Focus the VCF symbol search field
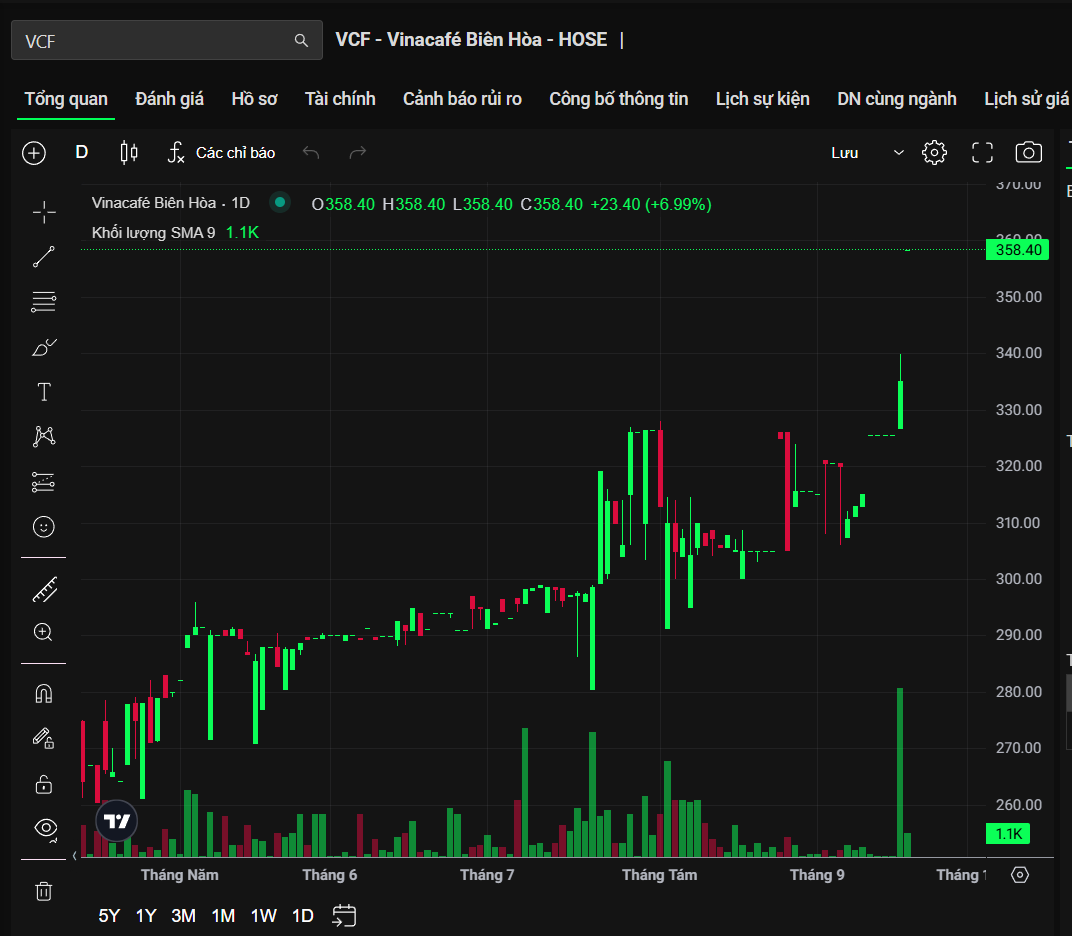 [166, 40]
